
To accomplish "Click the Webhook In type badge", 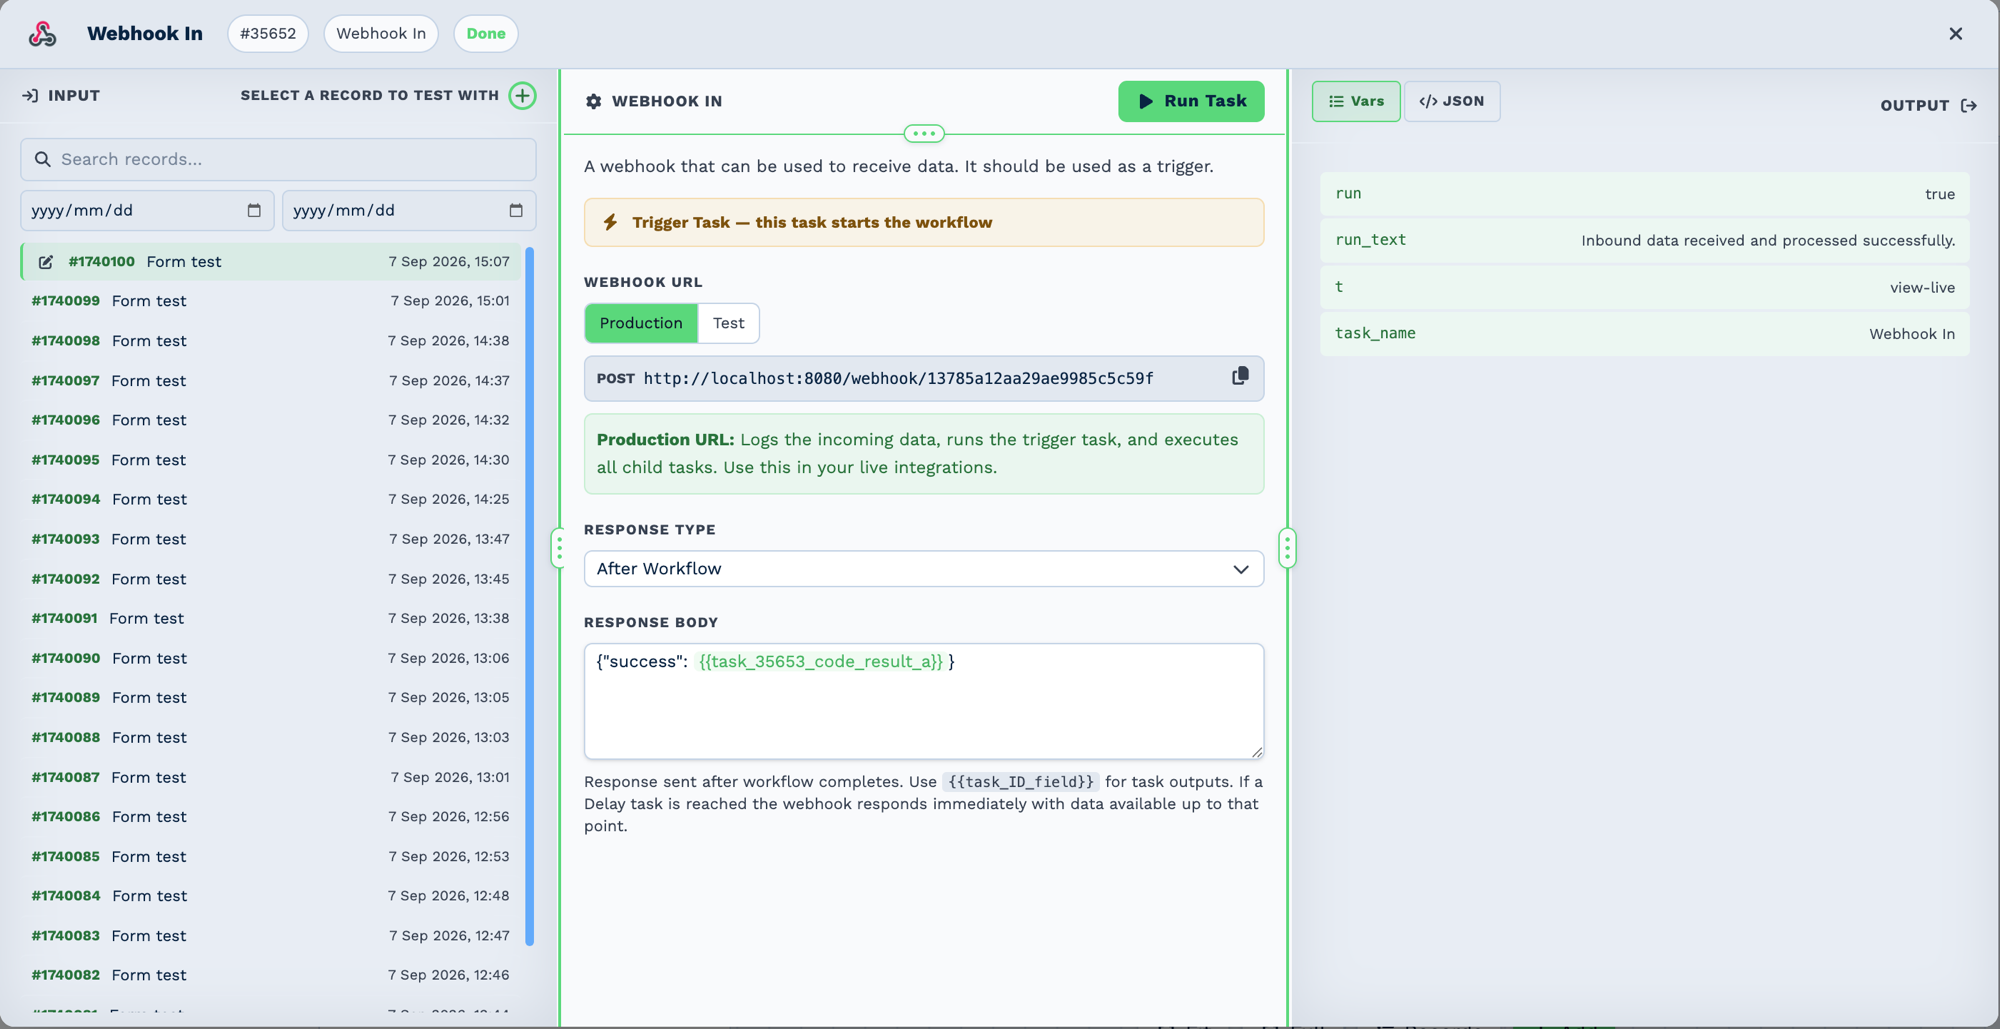I will coord(381,34).
